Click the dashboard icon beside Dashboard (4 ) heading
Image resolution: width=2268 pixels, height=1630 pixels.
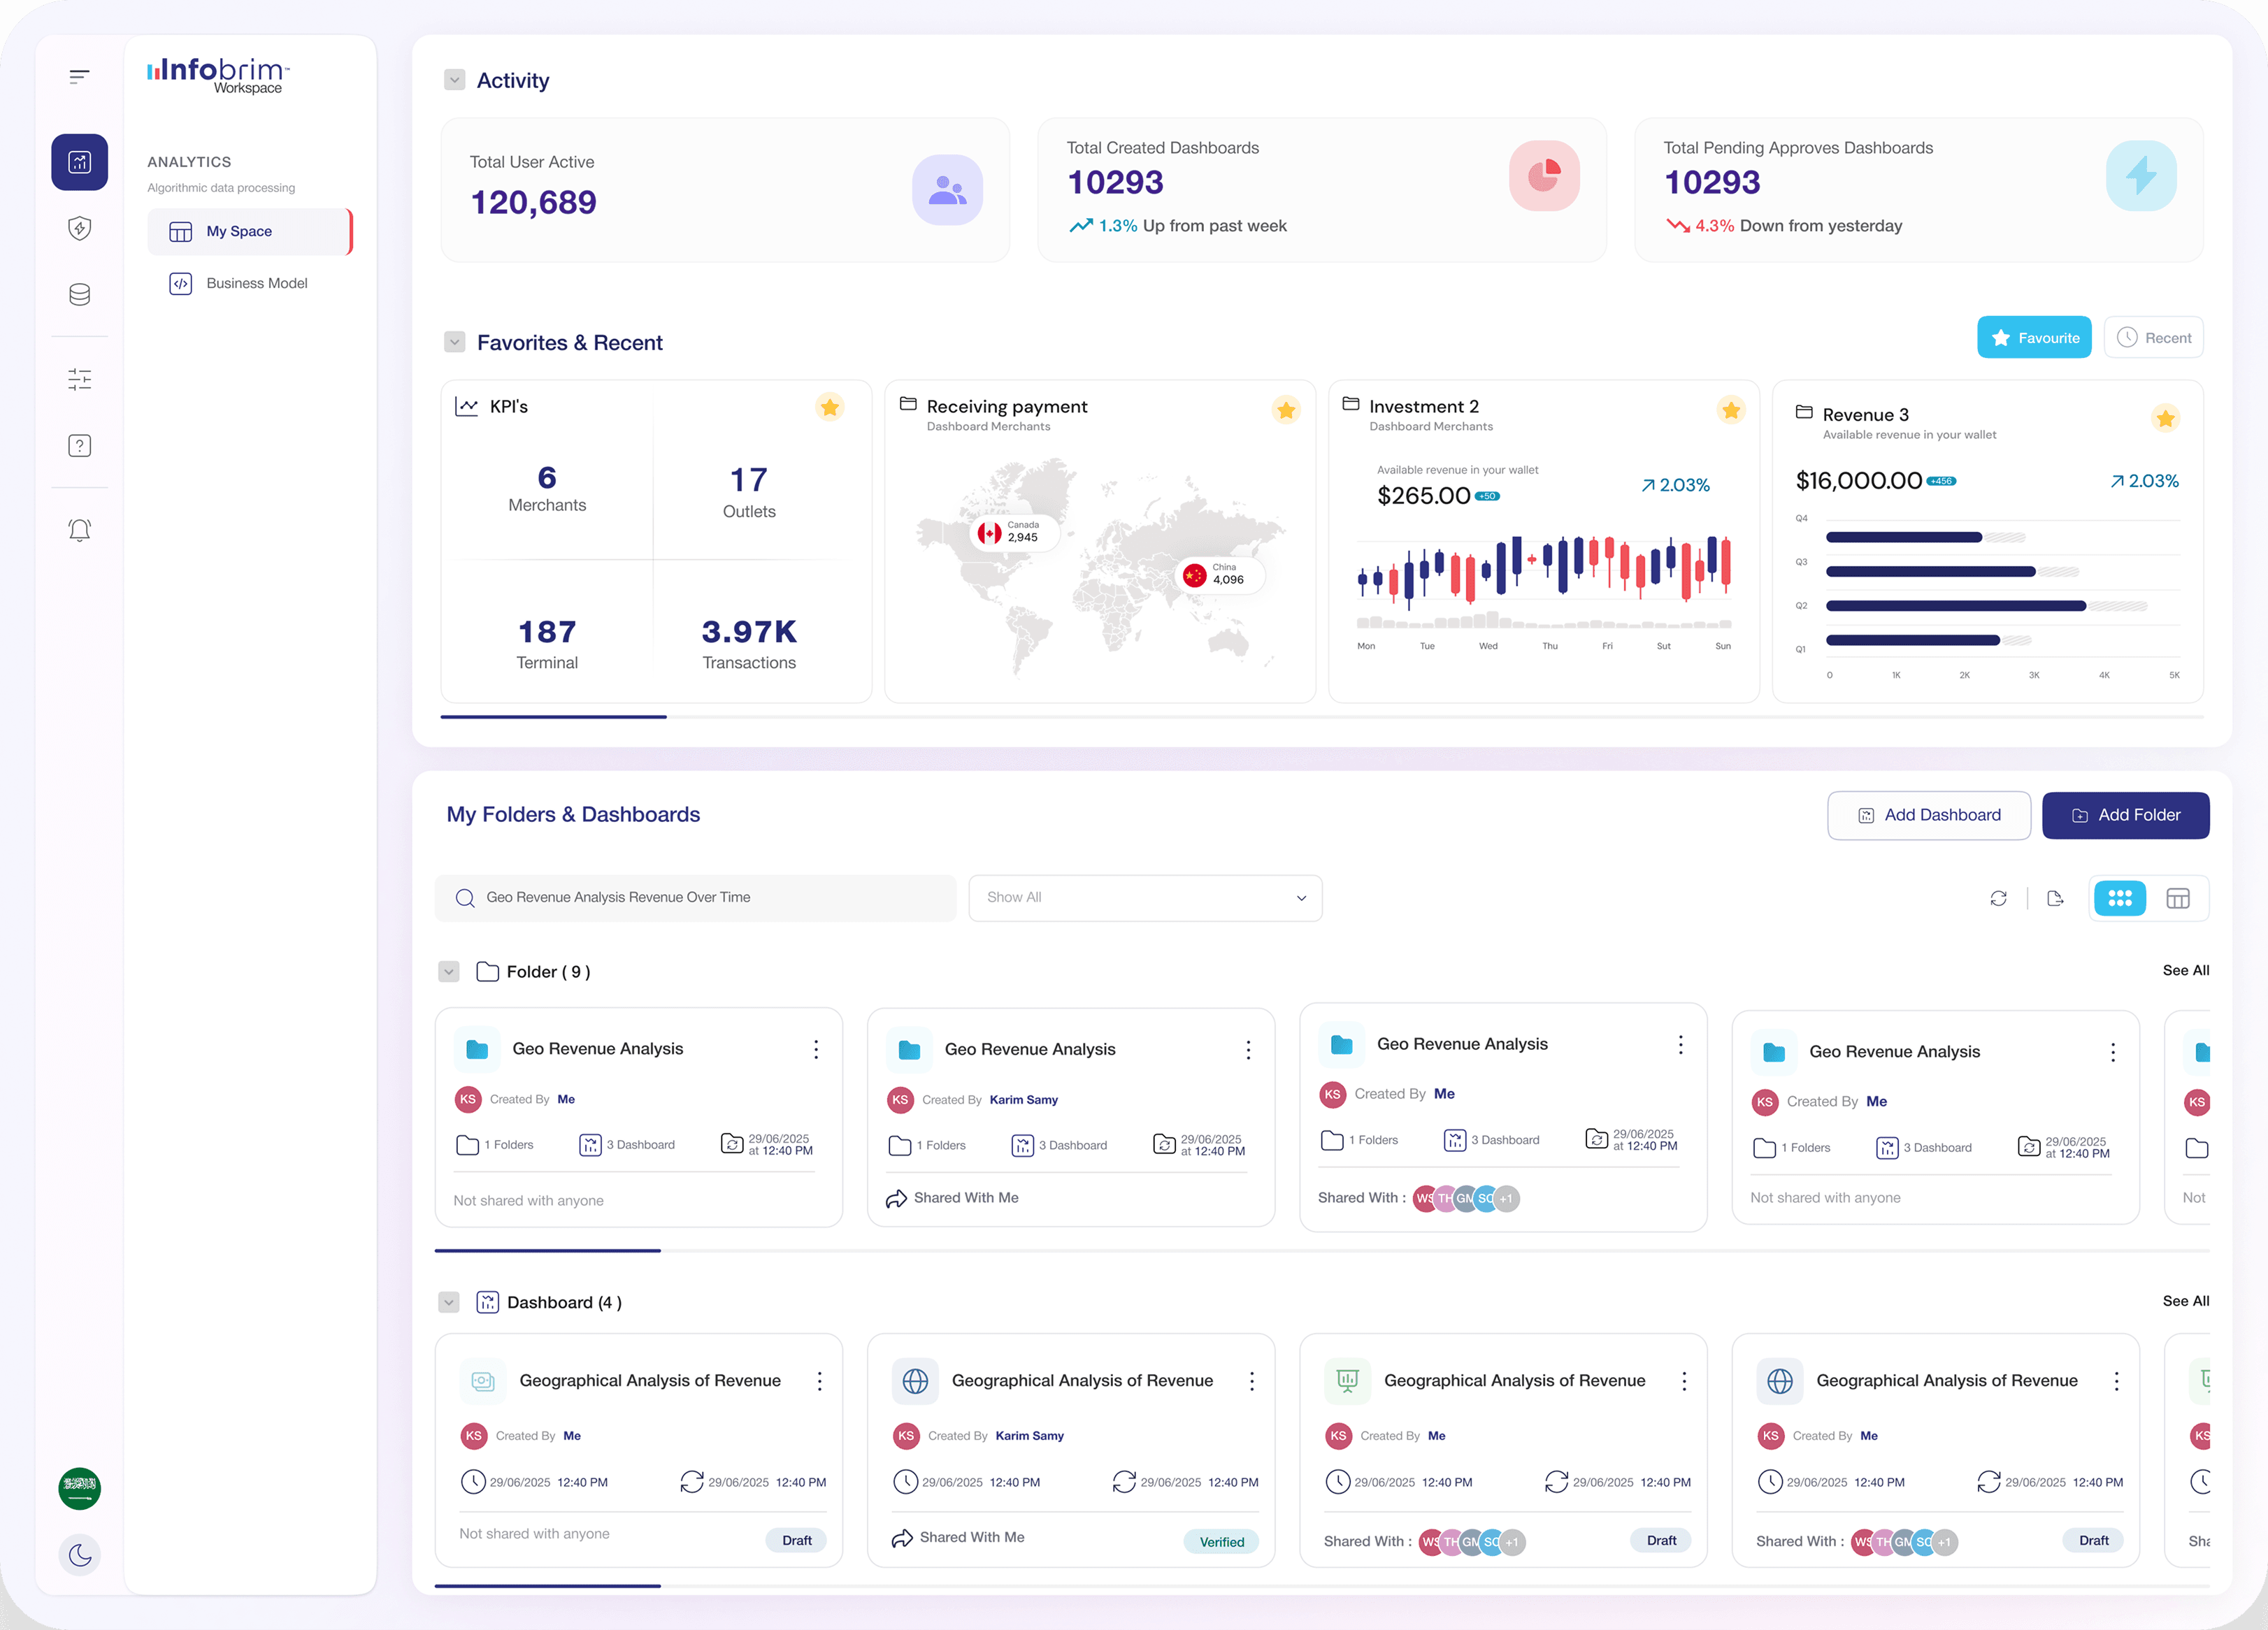click(x=487, y=1302)
